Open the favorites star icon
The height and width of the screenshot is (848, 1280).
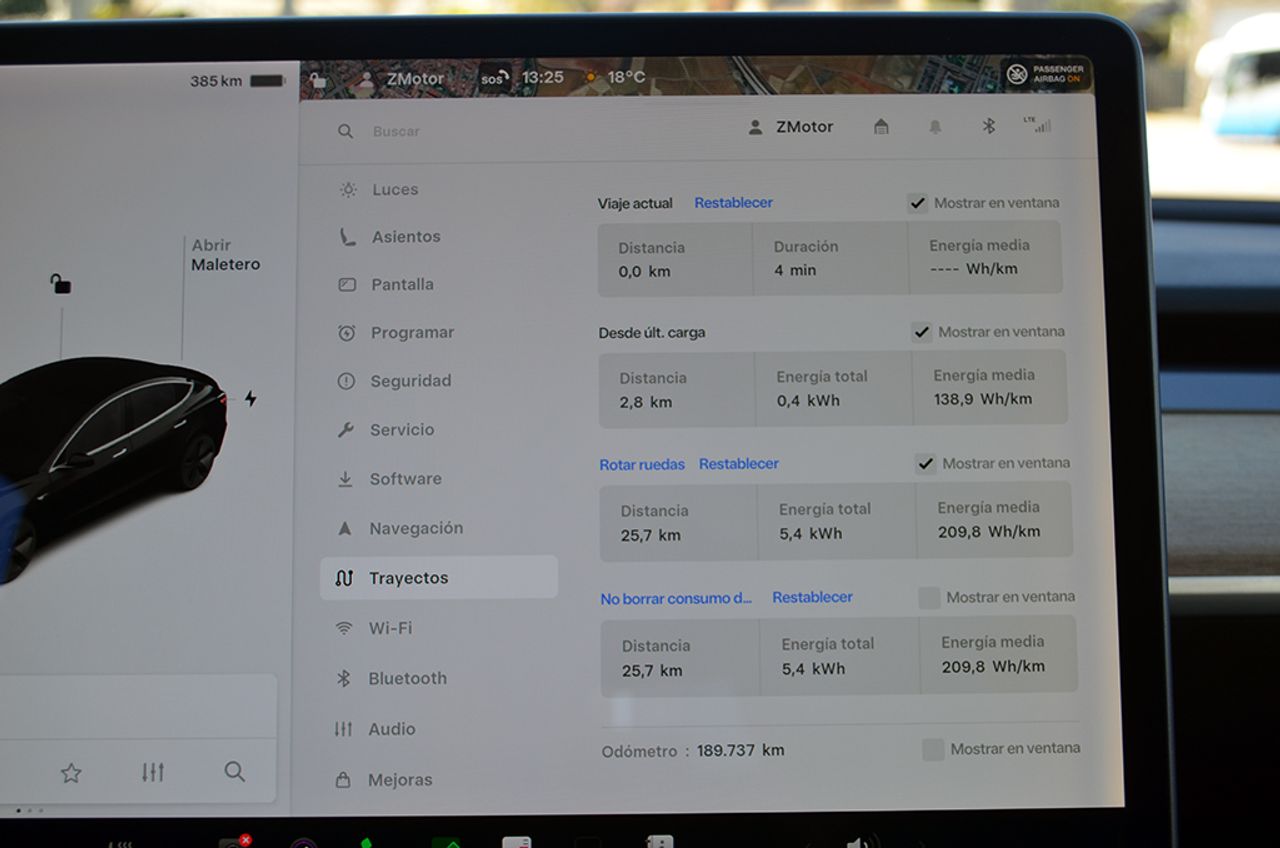click(x=71, y=772)
